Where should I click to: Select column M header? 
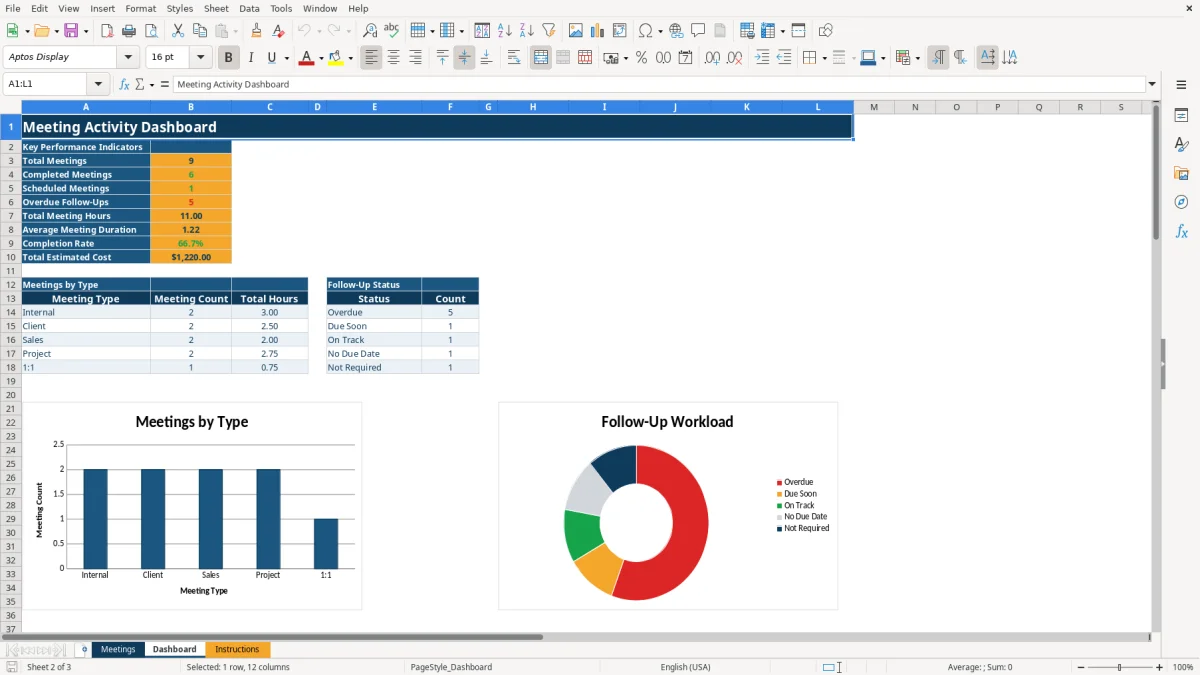point(874,107)
